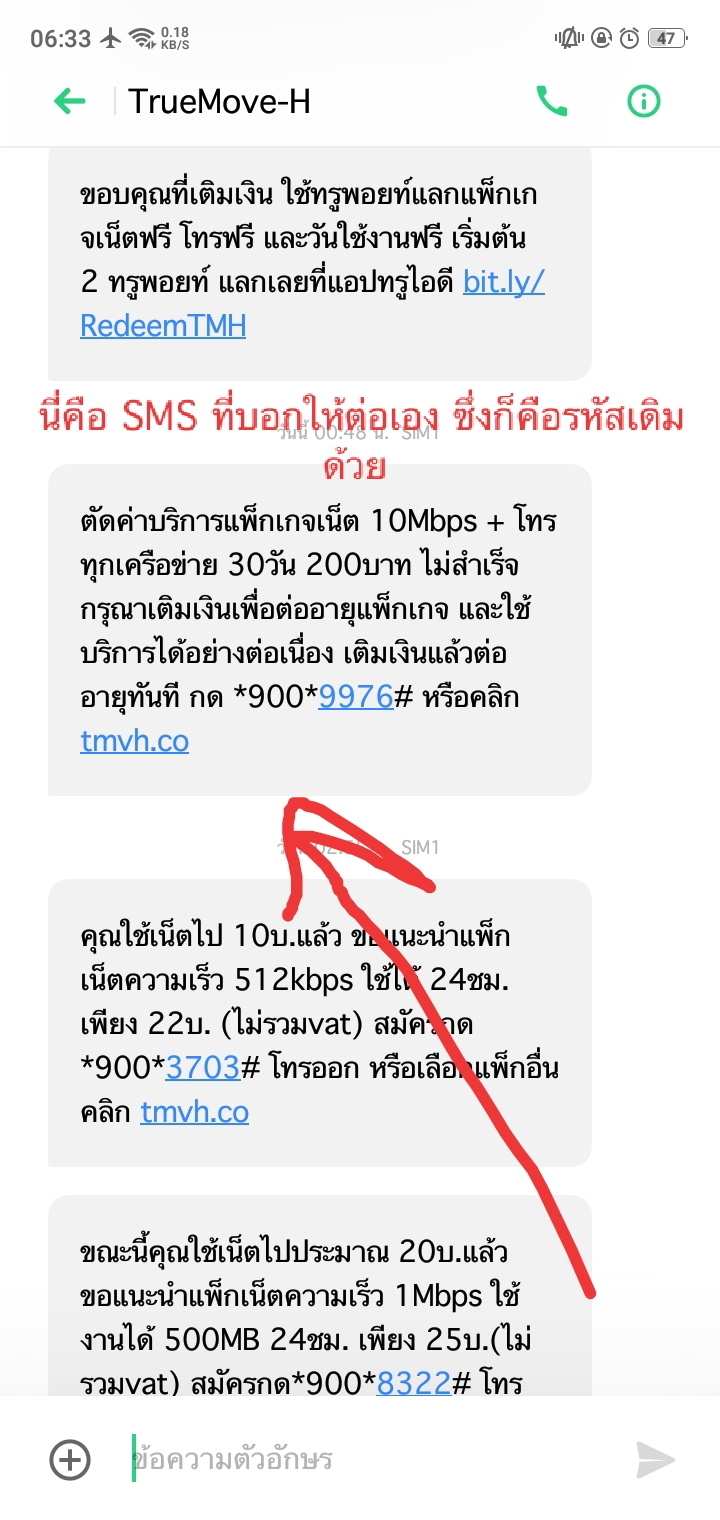Open the tmvh.co link in the 512kbps message

coord(194,1111)
